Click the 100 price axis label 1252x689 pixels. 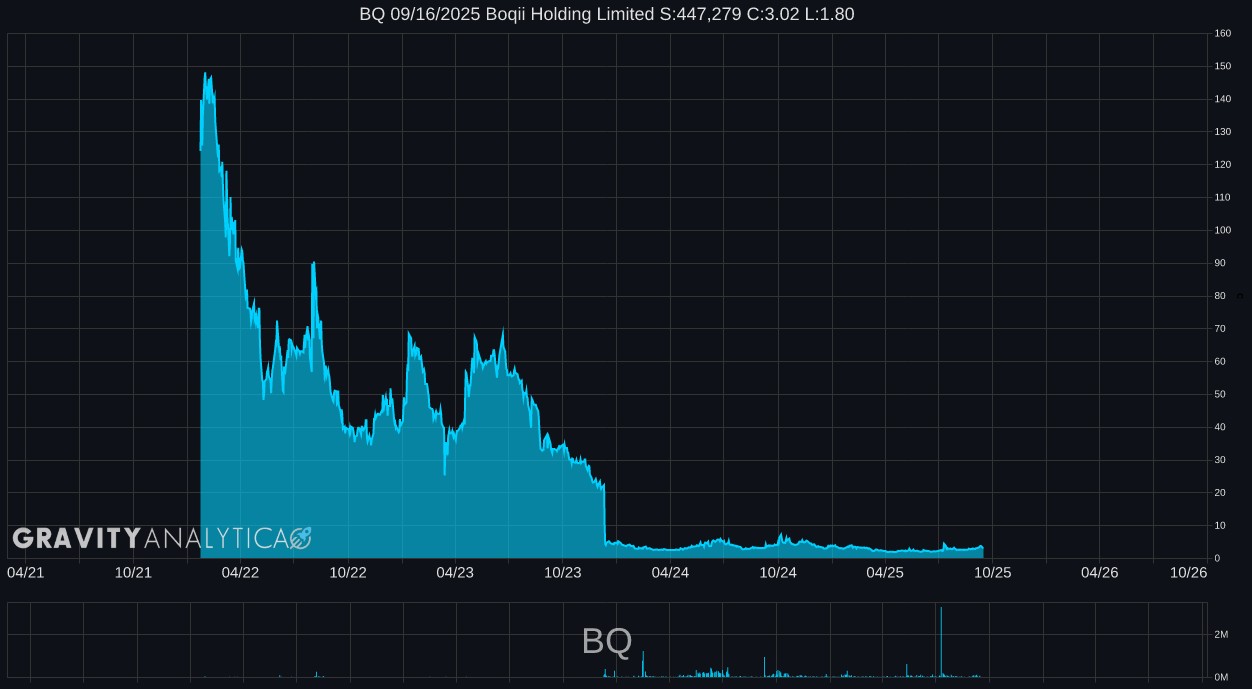click(1222, 230)
